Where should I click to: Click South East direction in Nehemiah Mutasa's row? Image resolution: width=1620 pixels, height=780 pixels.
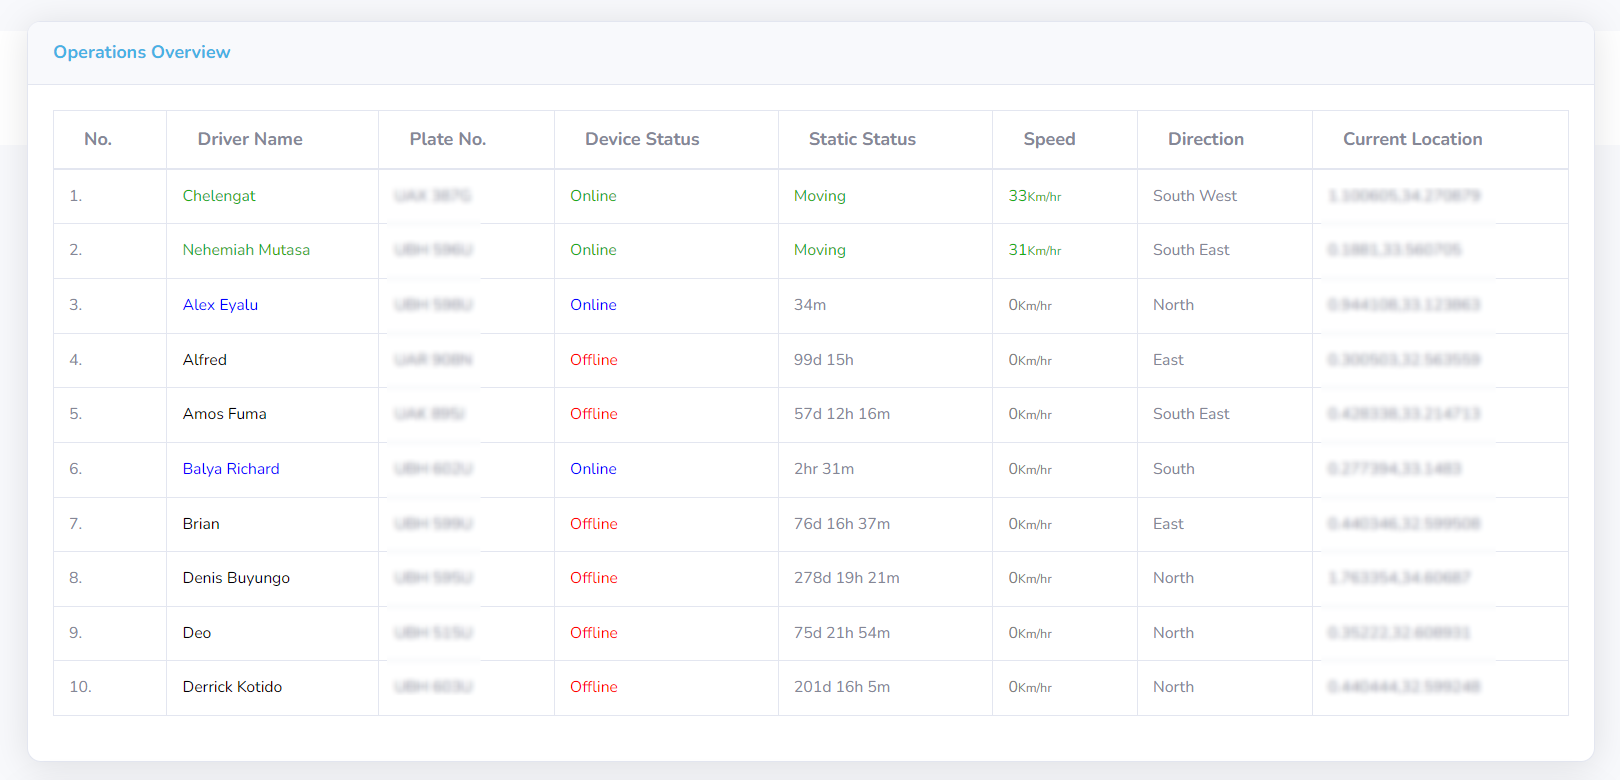(x=1191, y=250)
